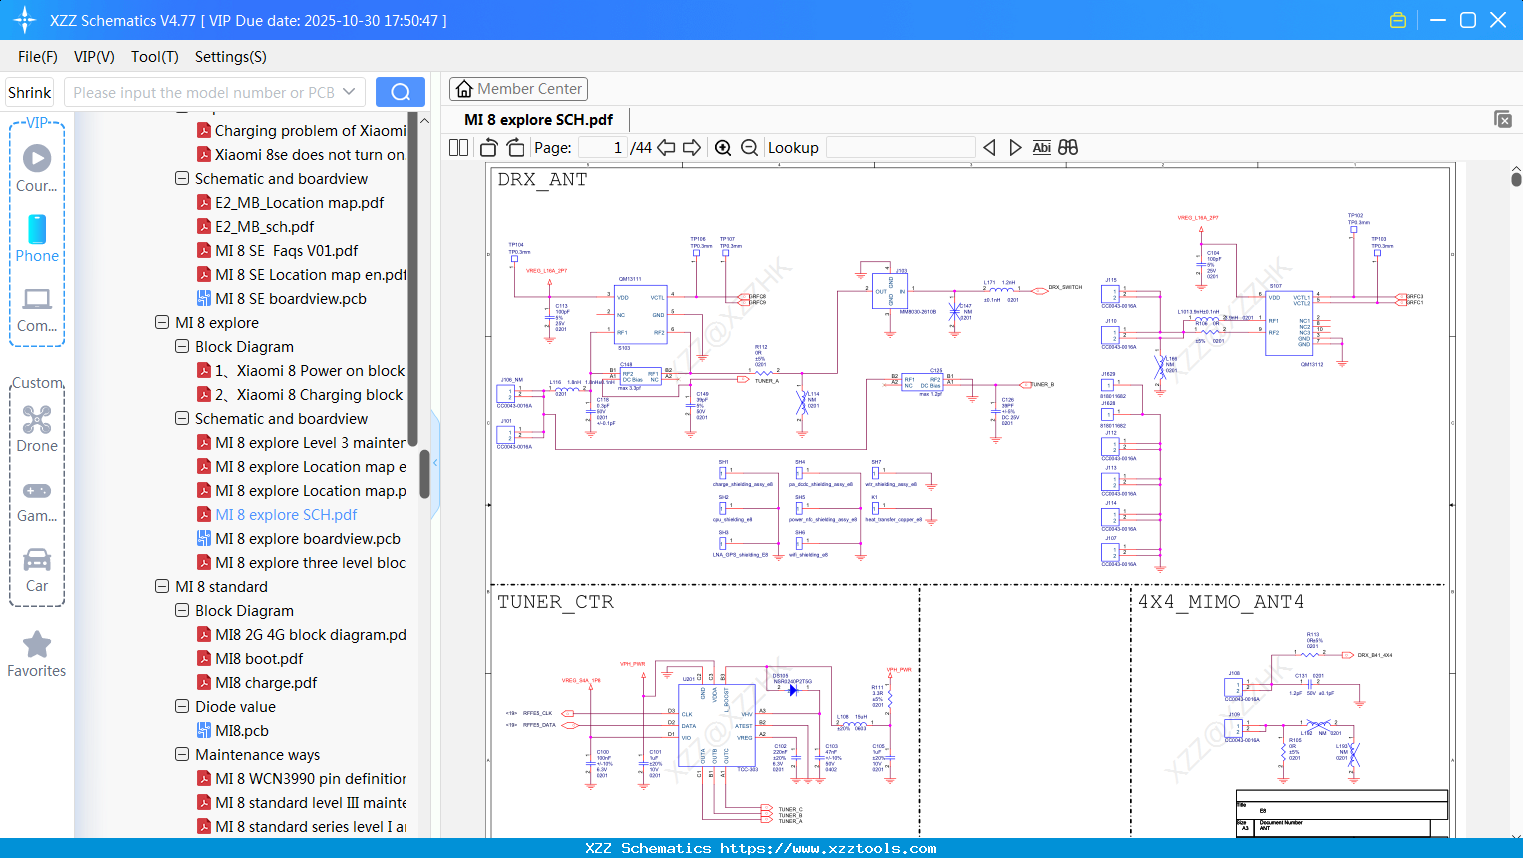Image resolution: width=1523 pixels, height=858 pixels.
Task: Rotate the page clockwise
Action: coord(515,148)
